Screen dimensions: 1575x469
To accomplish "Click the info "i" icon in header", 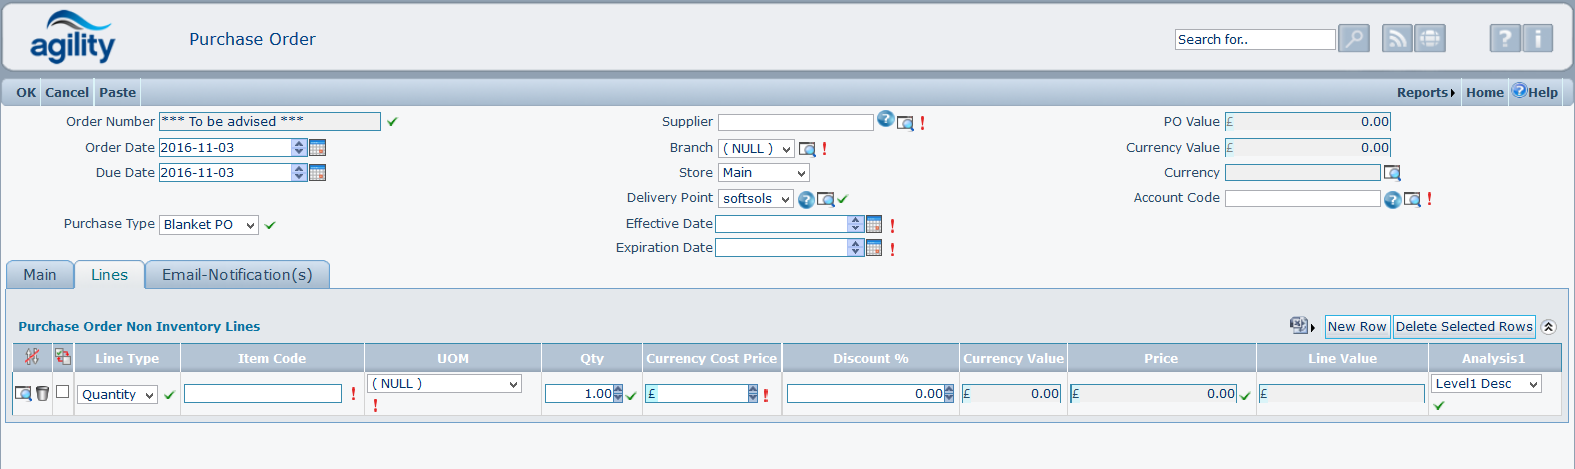I will click(1538, 39).
